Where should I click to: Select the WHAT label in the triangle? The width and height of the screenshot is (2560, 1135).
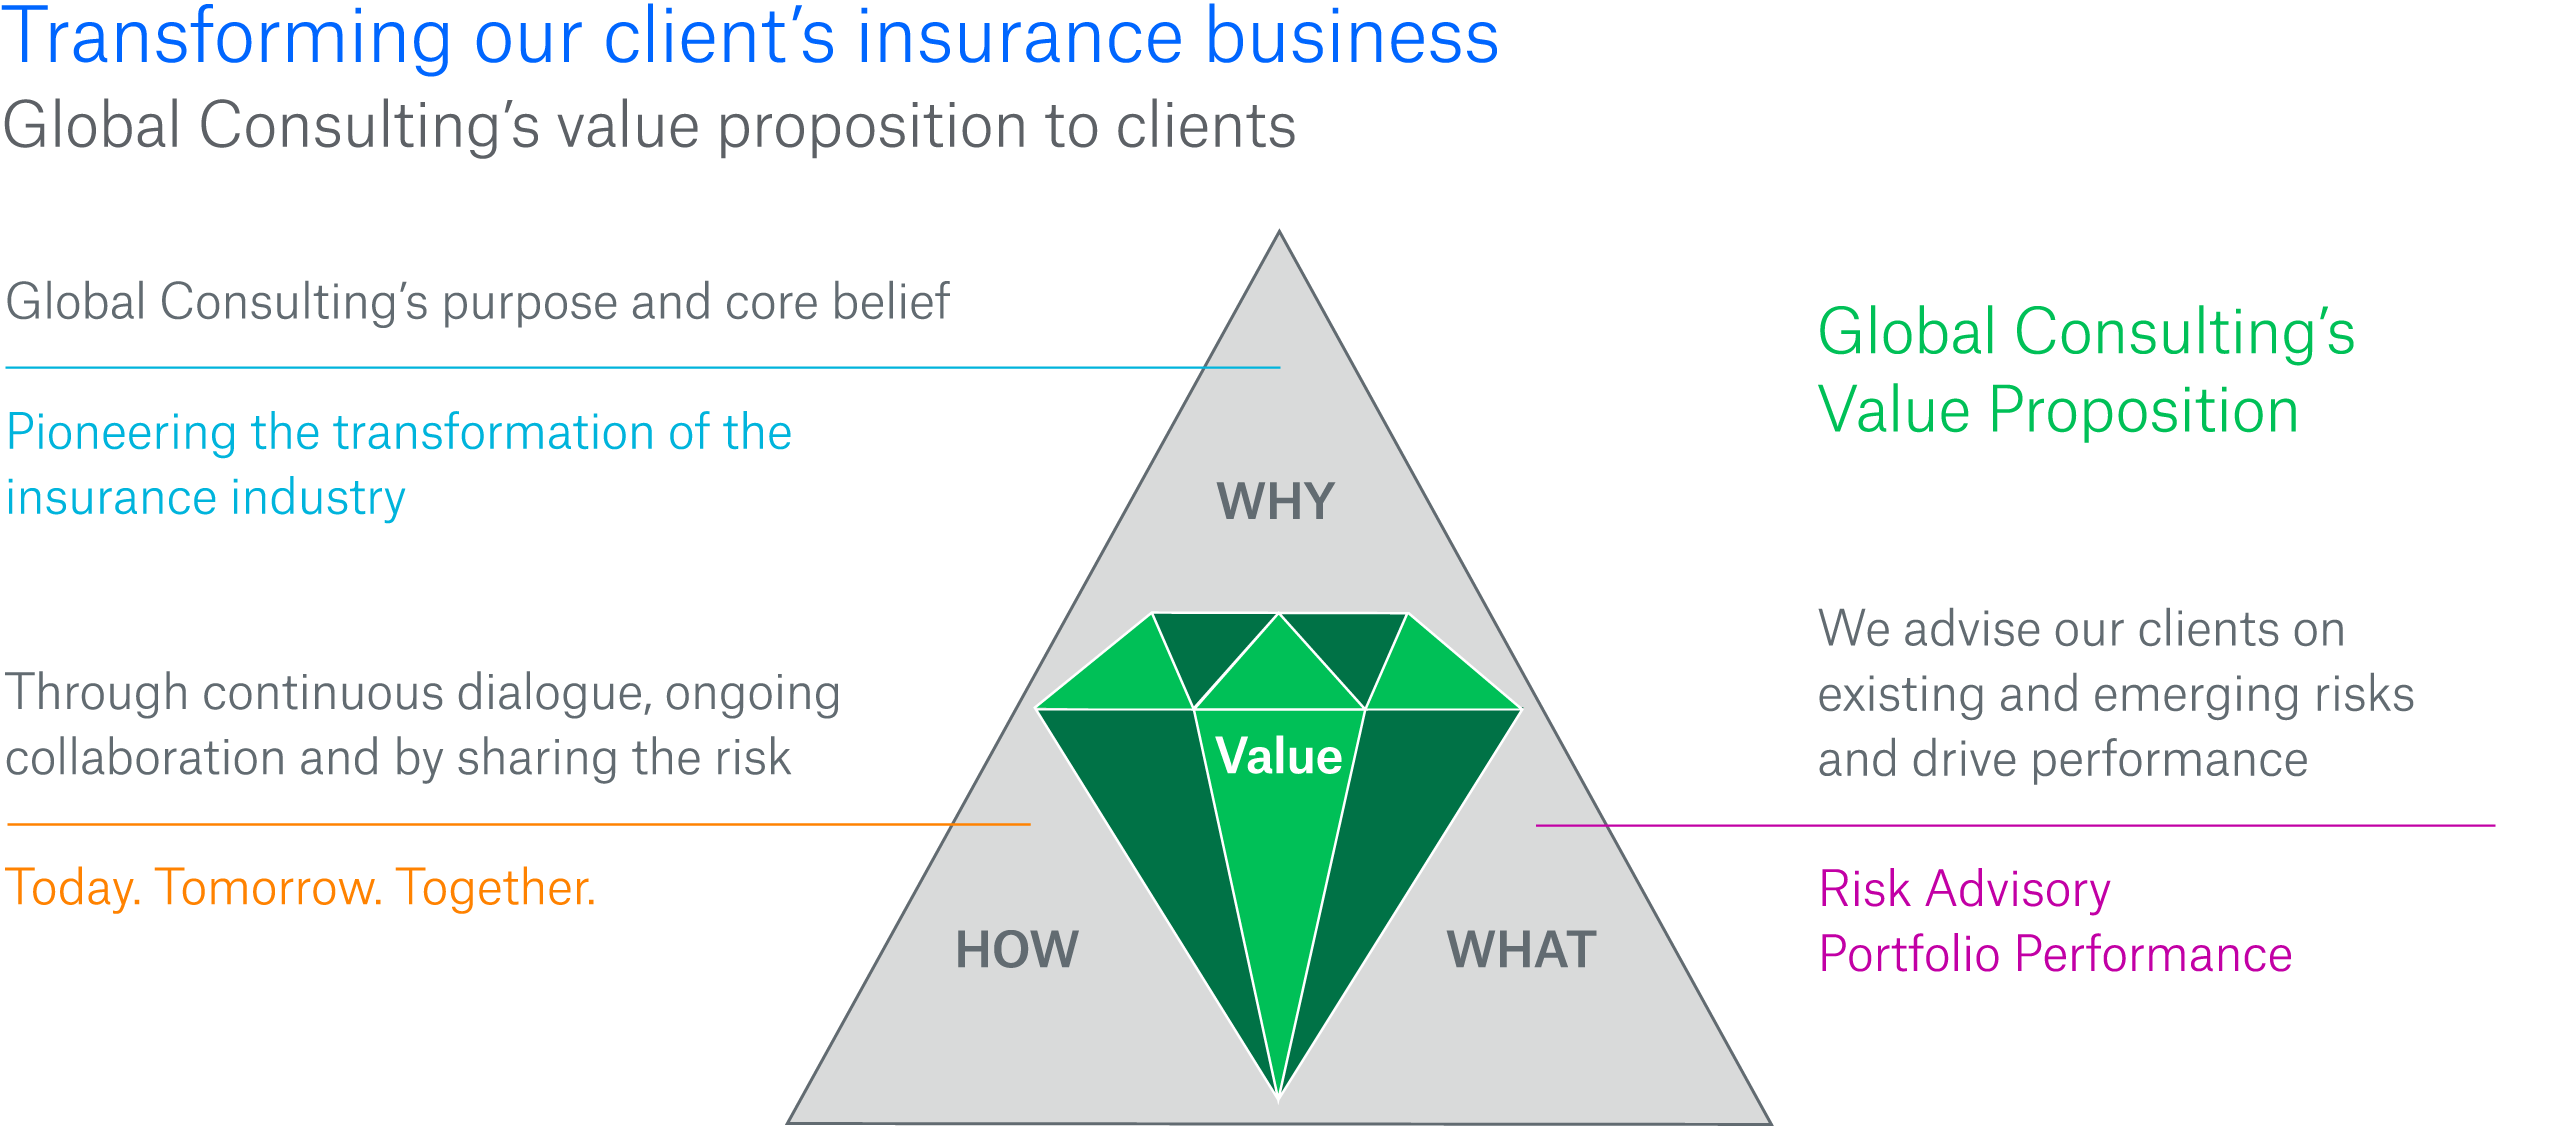point(1521,949)
